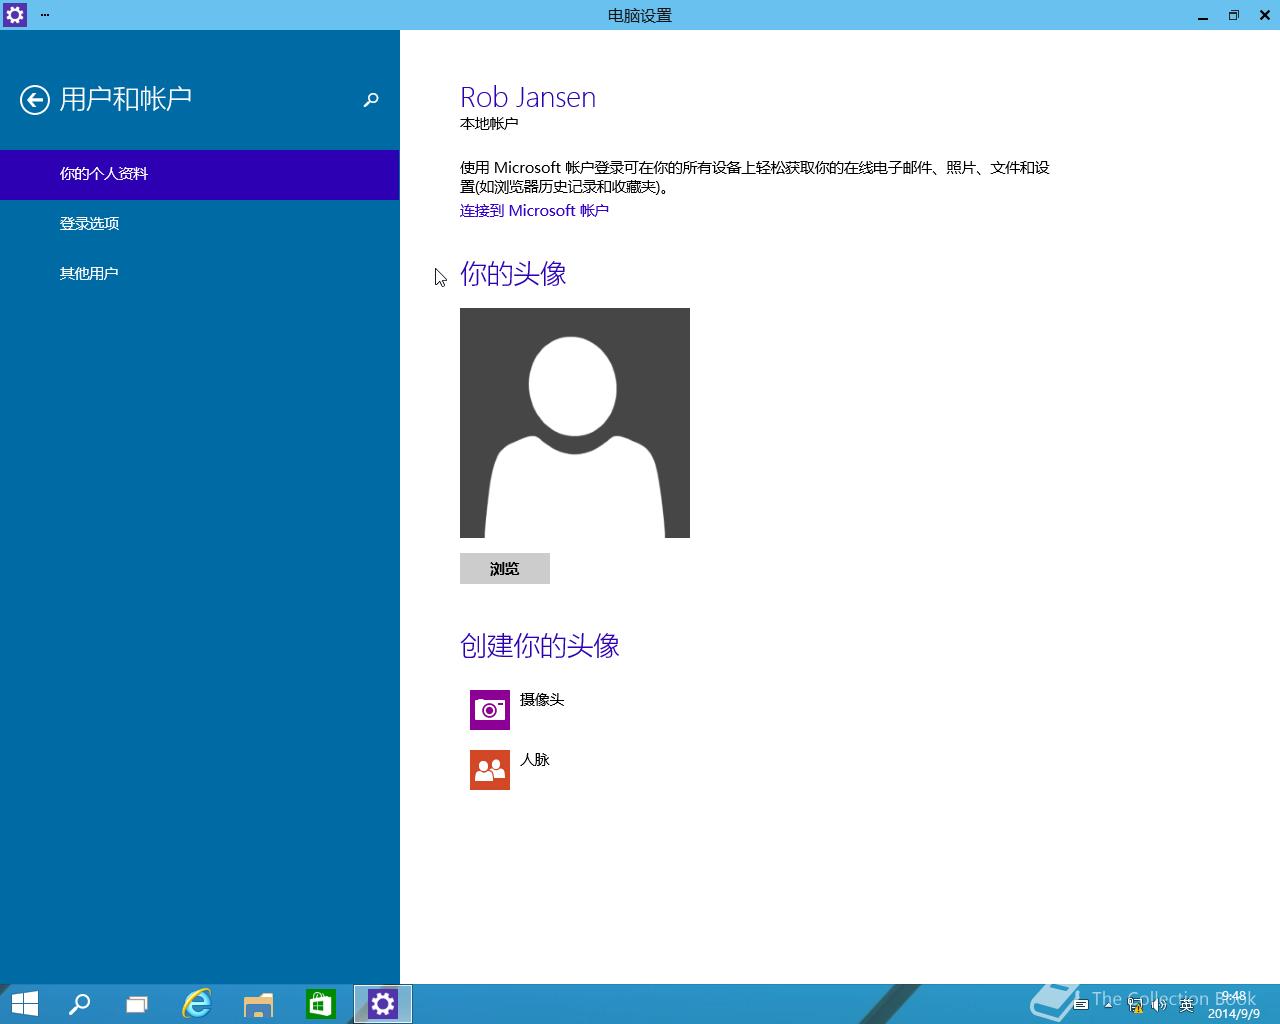1280x1024 pixels.
Task: Click the Rob Jansen account name
Action: pyautogui.click(x=528, y=97)
